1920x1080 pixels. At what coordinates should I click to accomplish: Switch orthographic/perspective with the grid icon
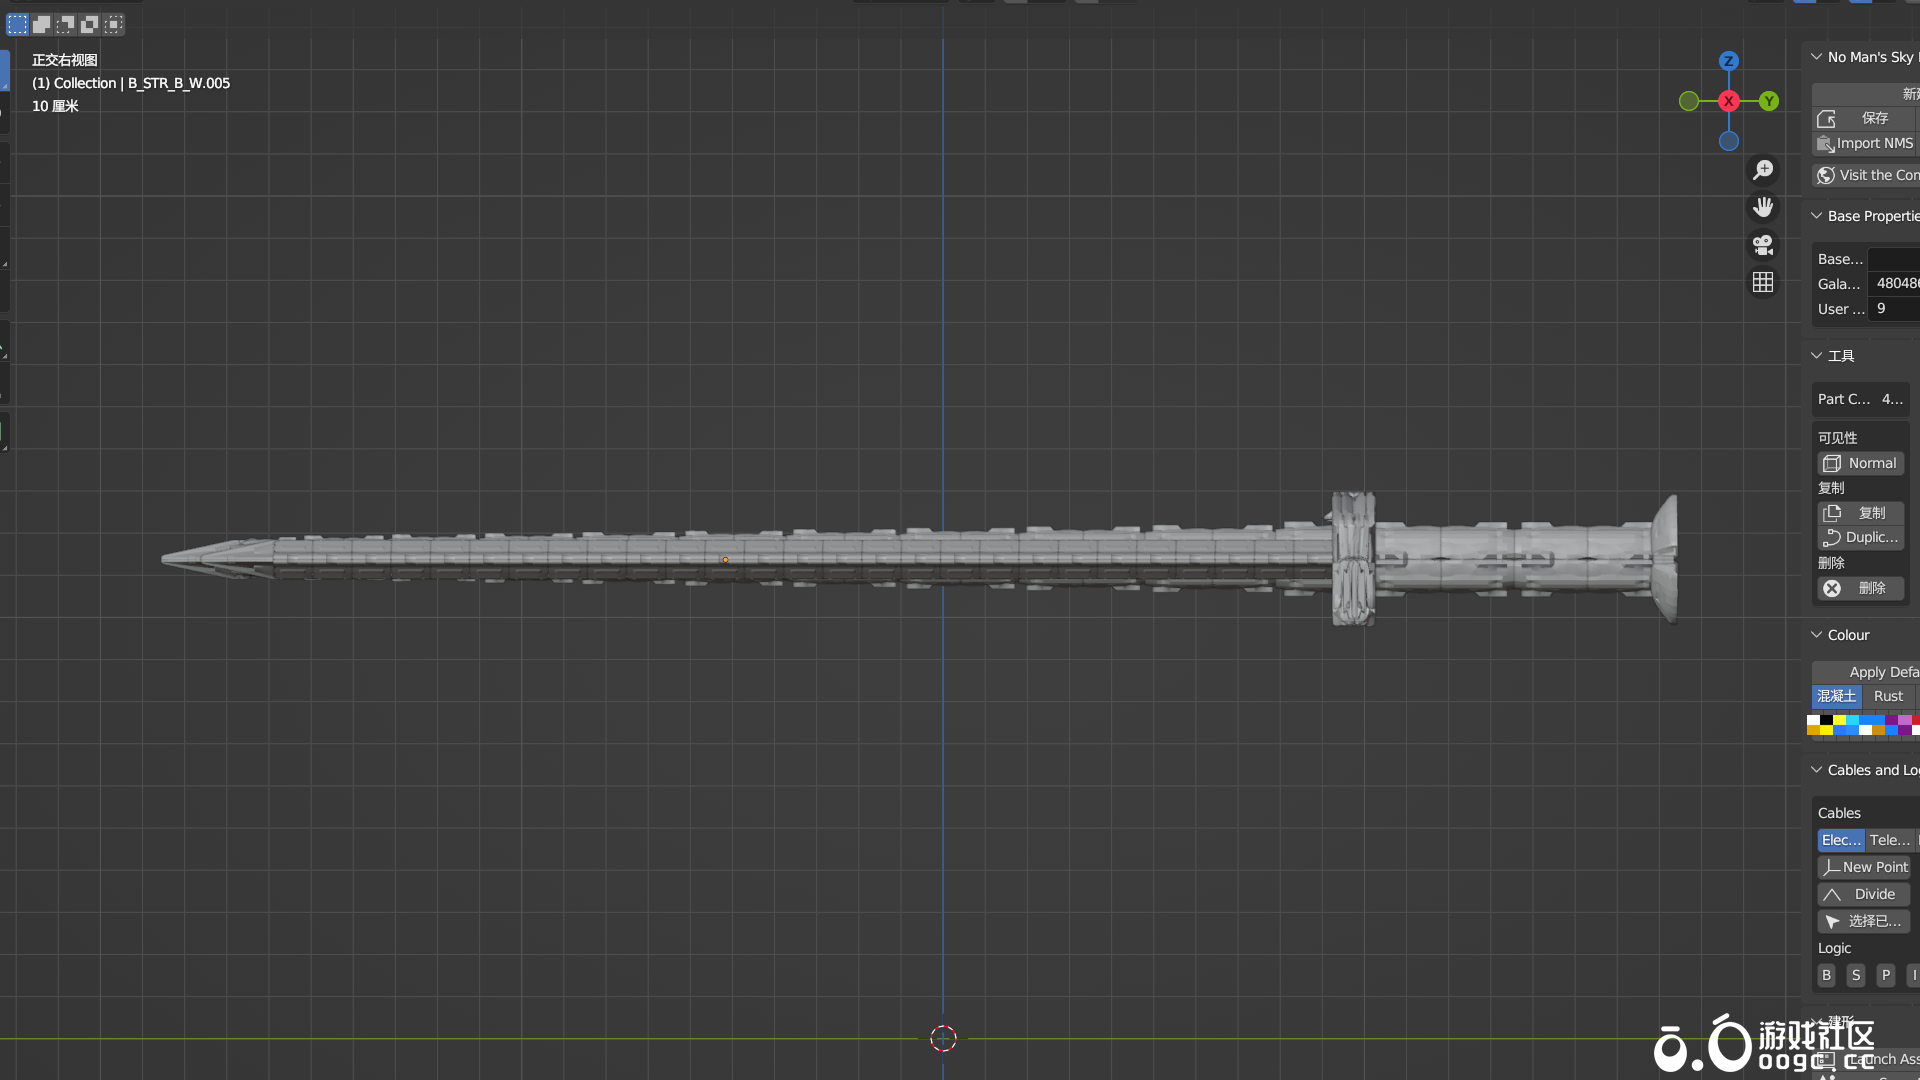(x=1763, y=283)
